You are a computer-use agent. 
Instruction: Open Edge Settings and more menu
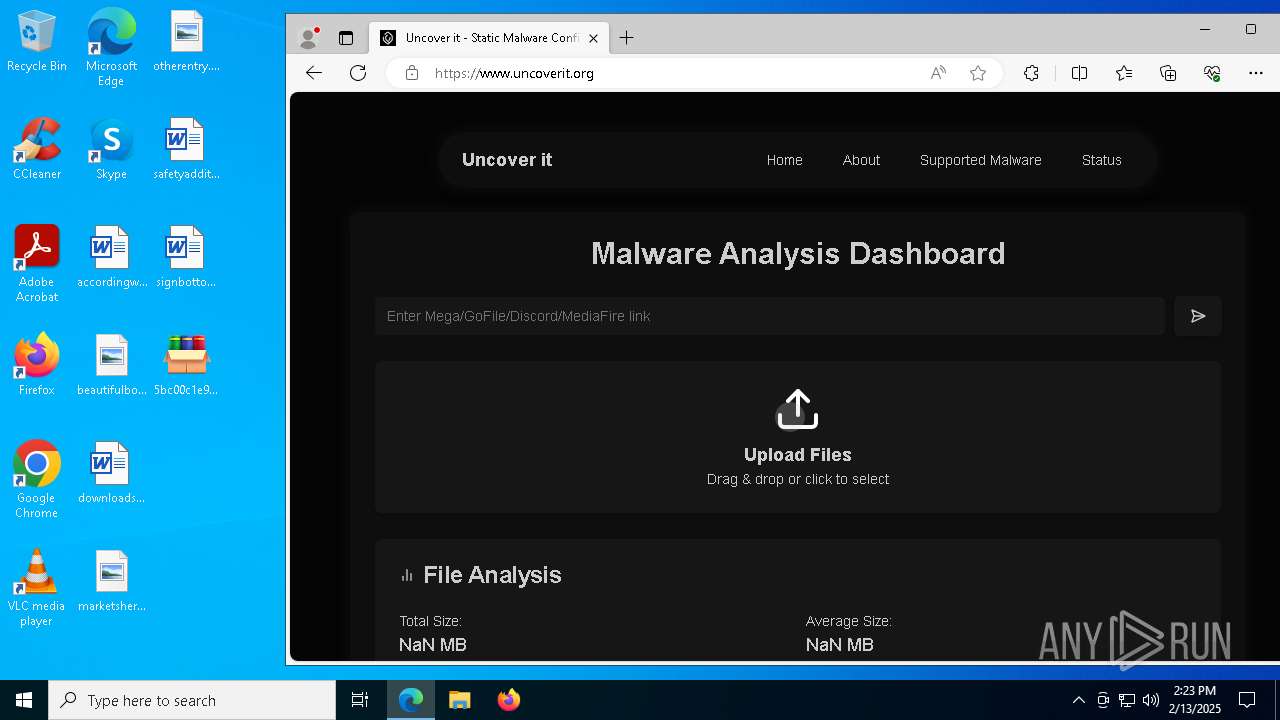1256,73
